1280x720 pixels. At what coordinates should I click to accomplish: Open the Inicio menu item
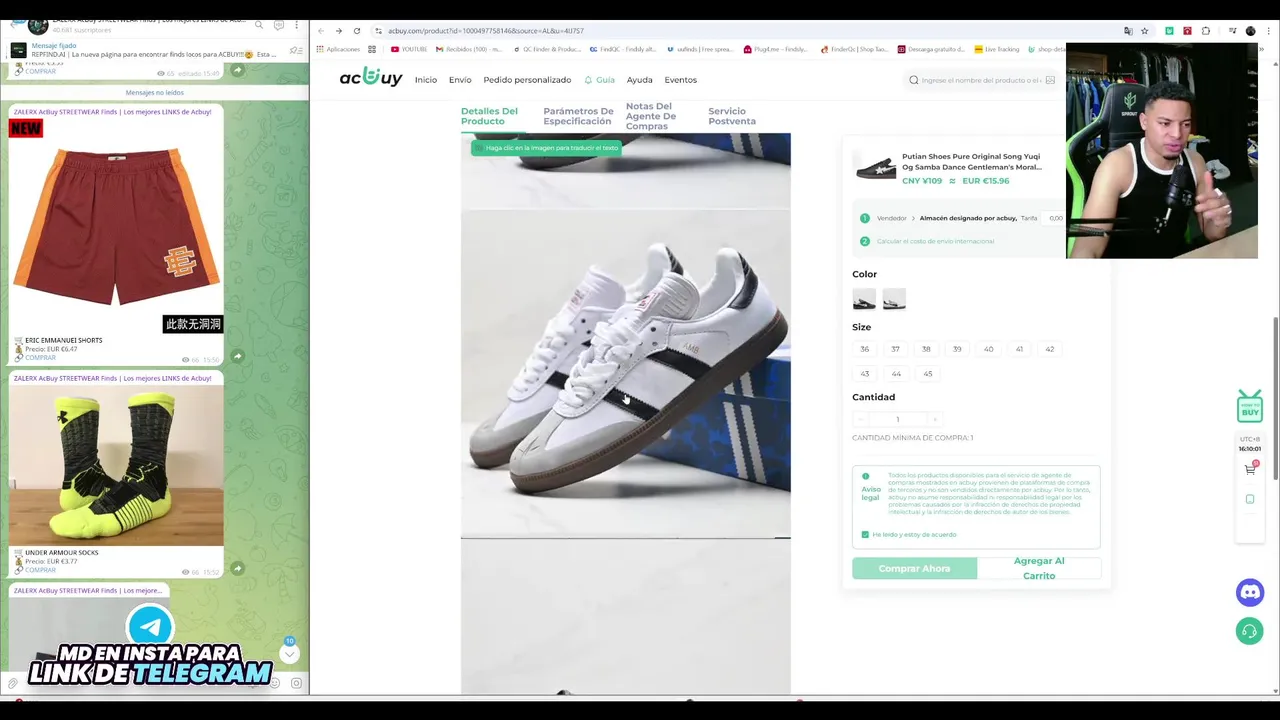click(426, 80)
